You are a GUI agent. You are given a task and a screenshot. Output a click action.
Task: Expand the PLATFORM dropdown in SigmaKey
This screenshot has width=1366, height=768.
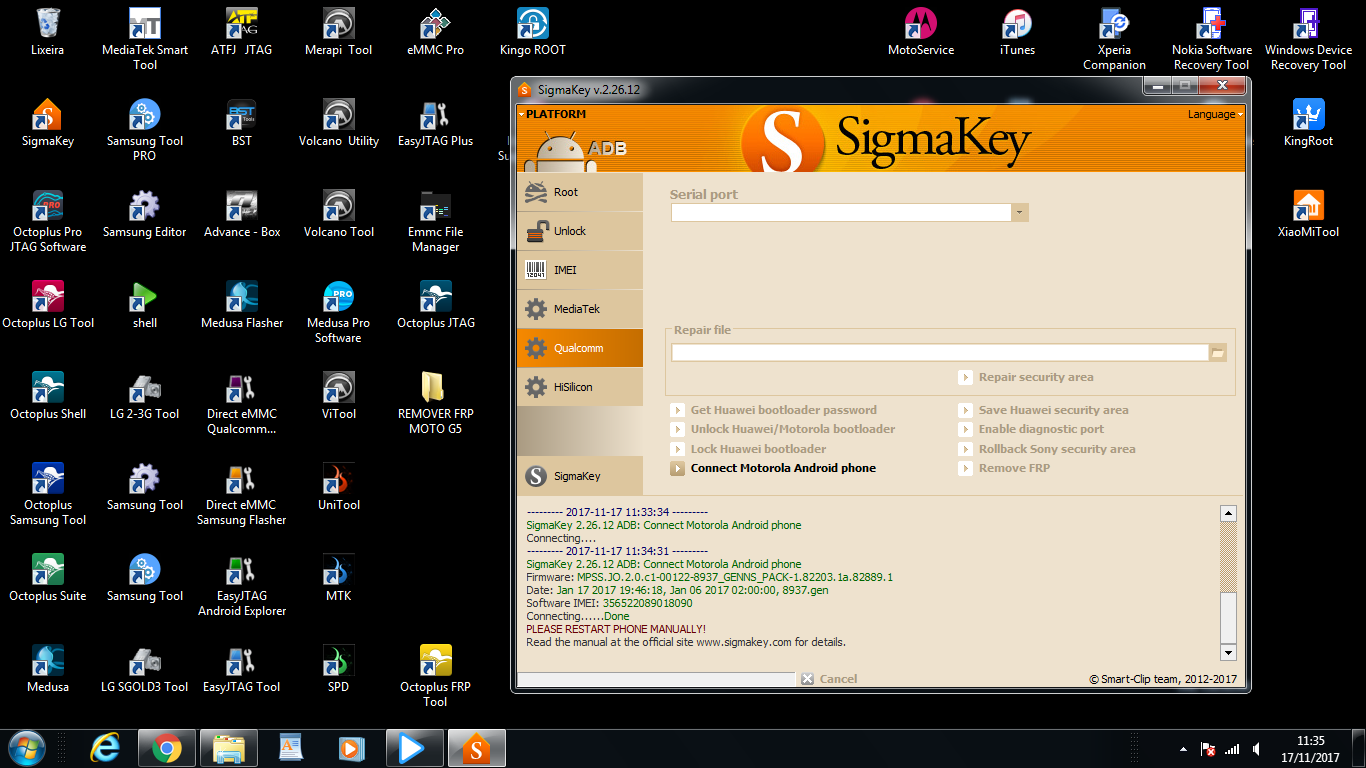tap(552, 114)
